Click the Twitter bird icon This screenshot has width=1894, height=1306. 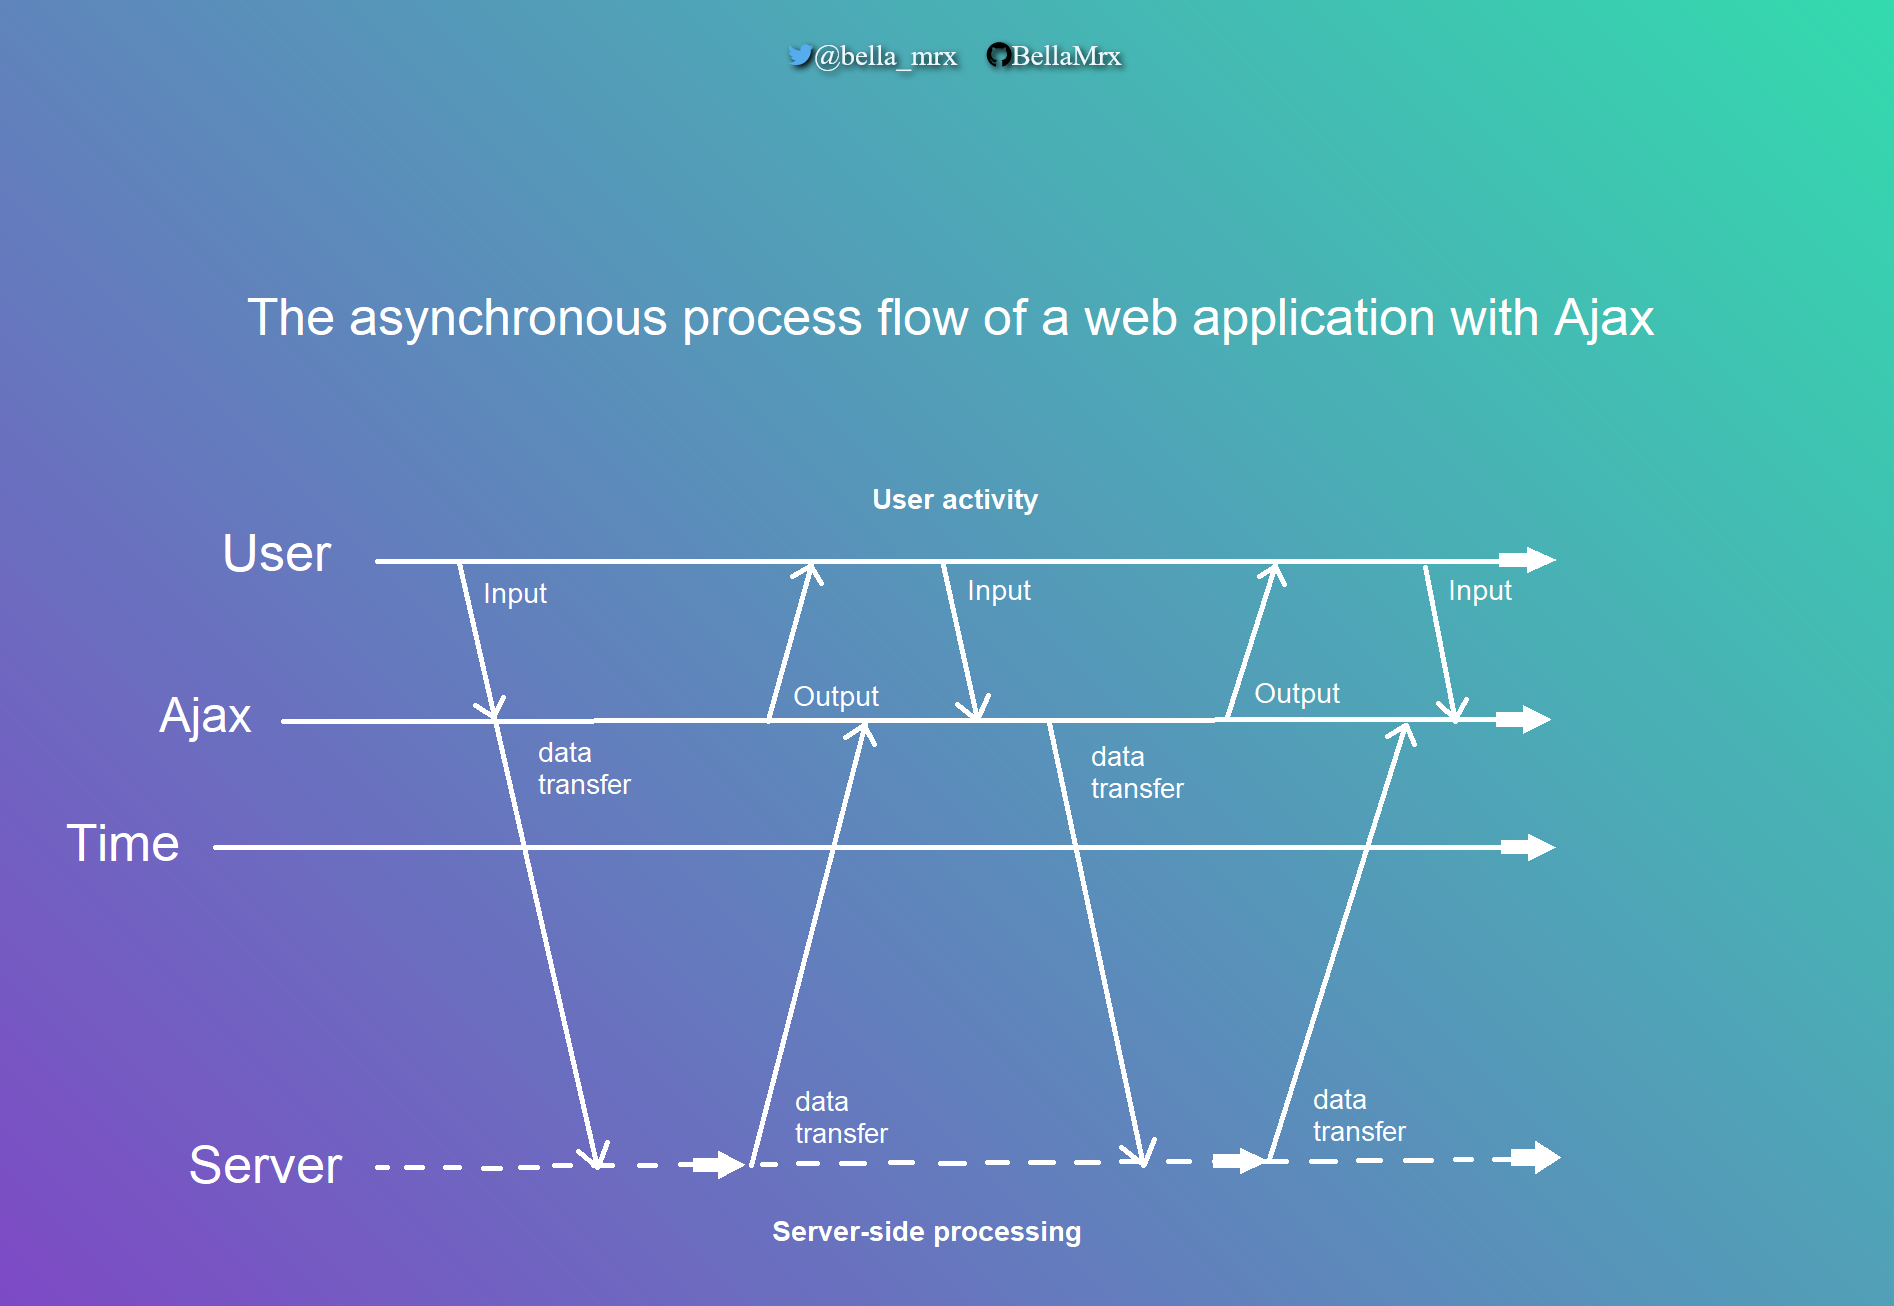799,55
